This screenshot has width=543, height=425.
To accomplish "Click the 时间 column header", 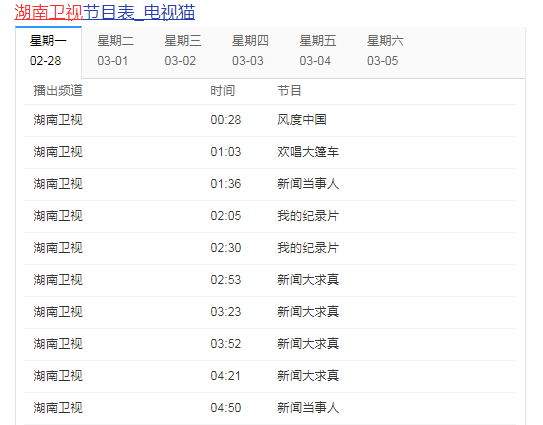I will pos(223,91).
